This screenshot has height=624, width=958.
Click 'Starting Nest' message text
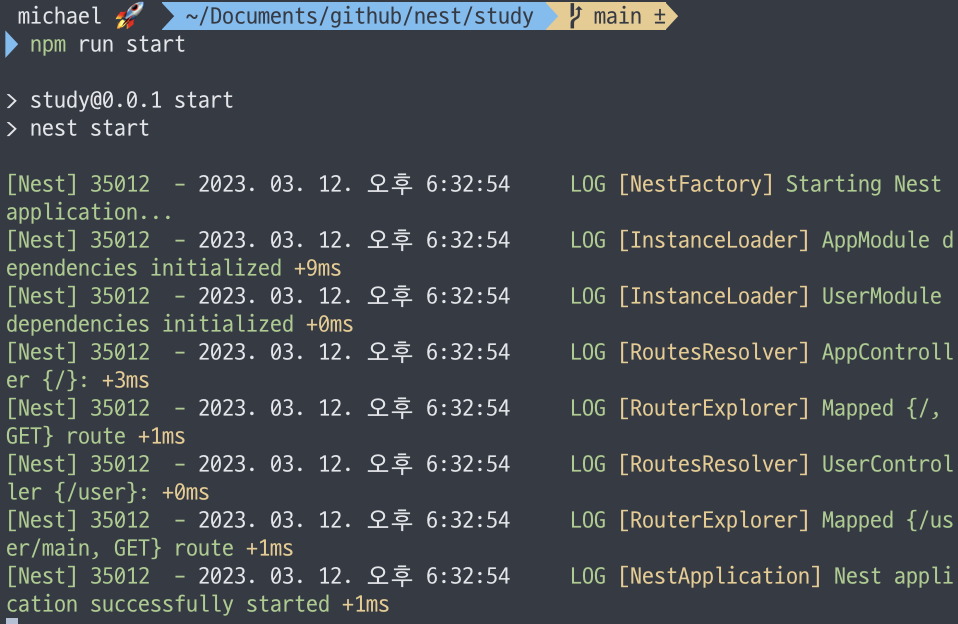[863, 184]
